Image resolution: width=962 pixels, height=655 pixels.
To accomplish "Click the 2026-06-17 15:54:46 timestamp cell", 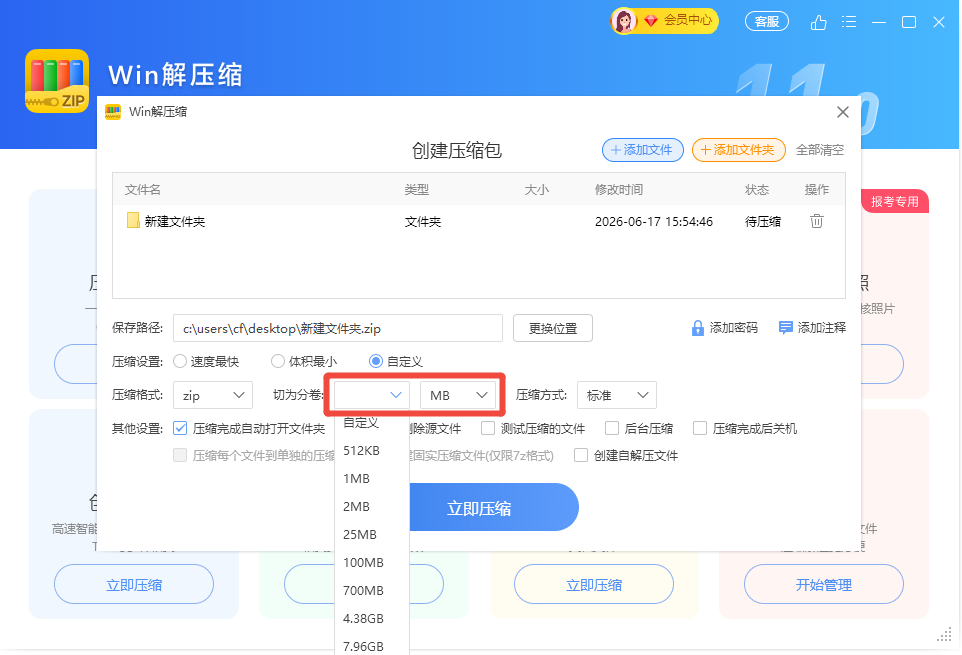I will click(x=653, y=221).
